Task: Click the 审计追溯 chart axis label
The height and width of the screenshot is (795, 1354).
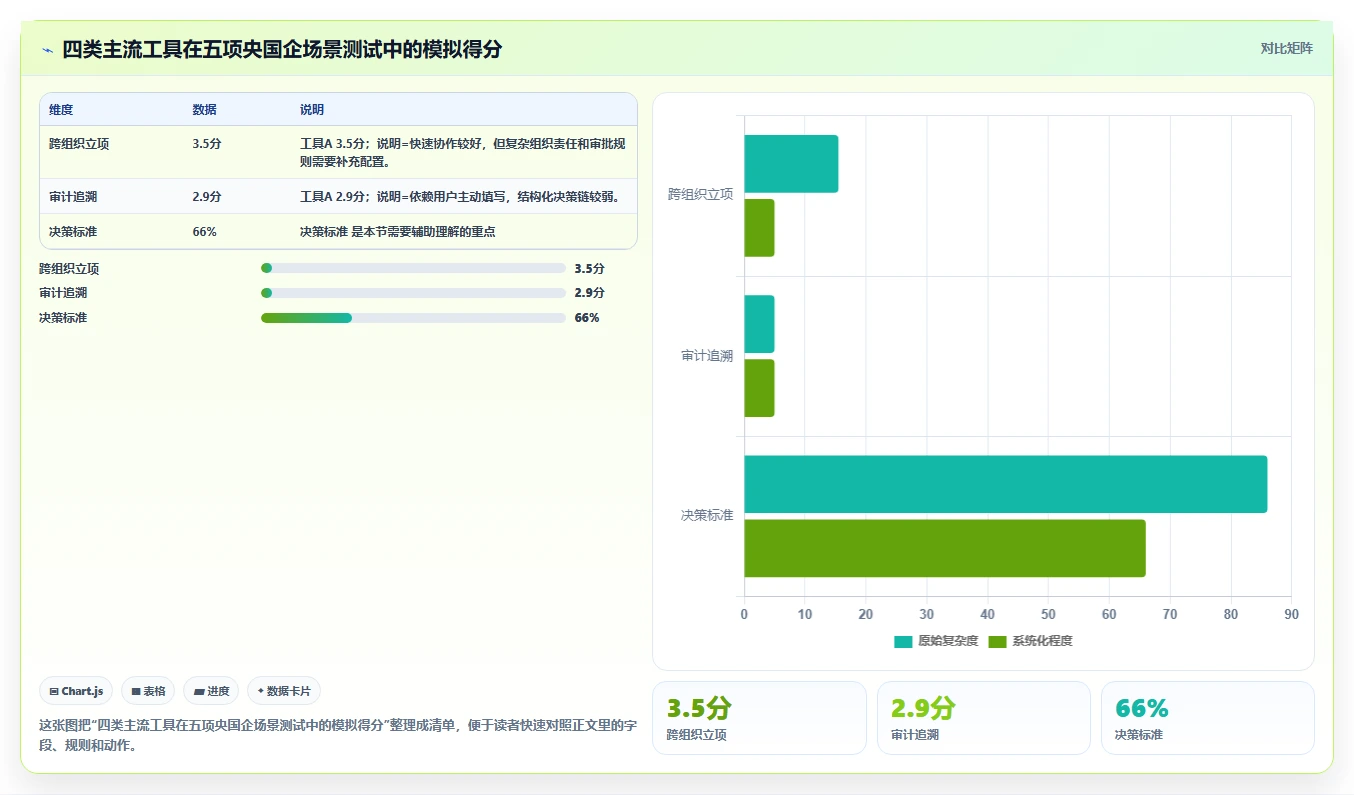Action: point(707,355)
